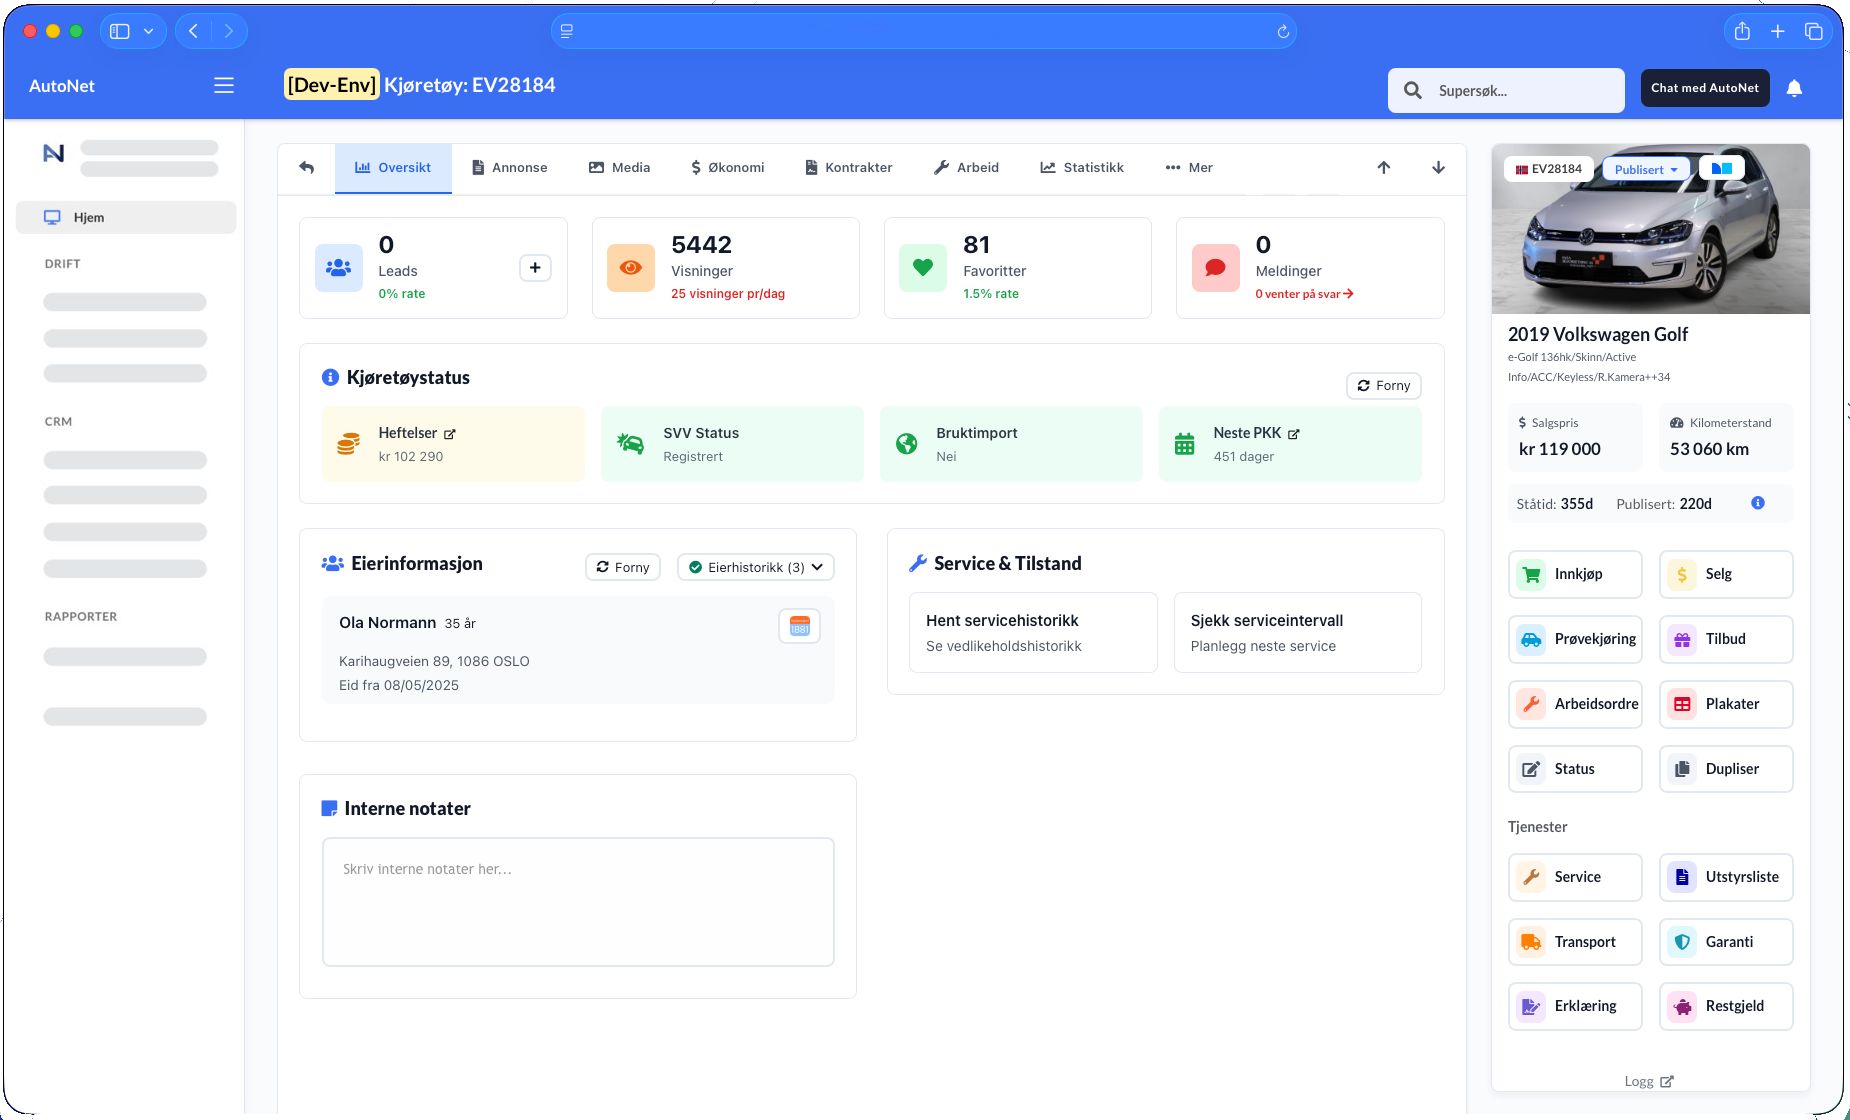Click the search magnifier in Supersøk field
Screen dimensions: 1850x1120
pos(1413,89)
